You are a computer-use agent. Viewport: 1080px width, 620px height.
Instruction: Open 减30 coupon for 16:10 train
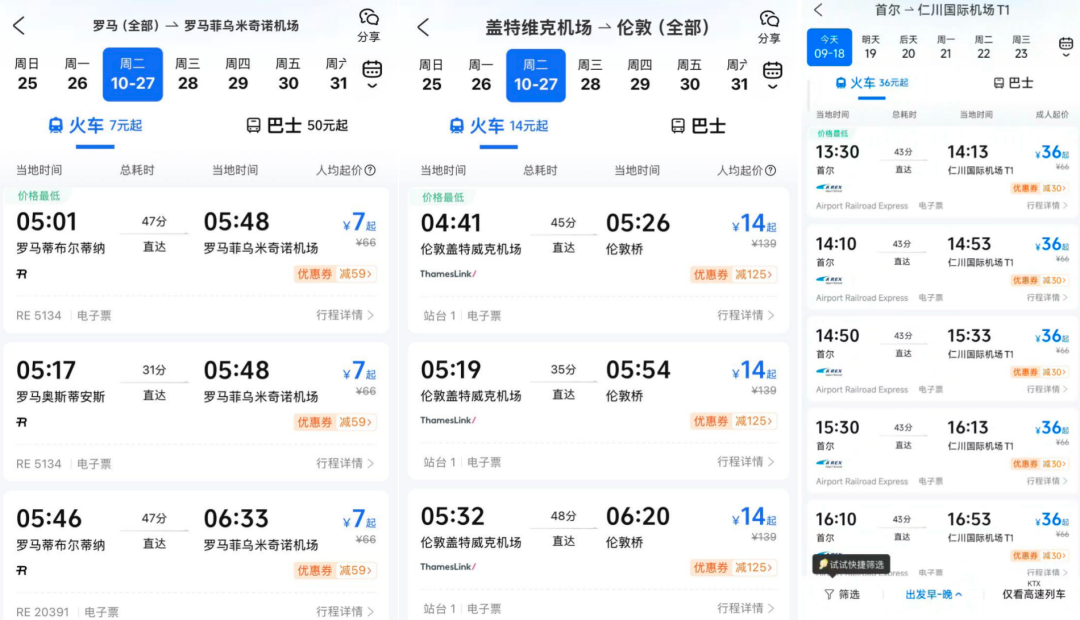coord(1039,555)
